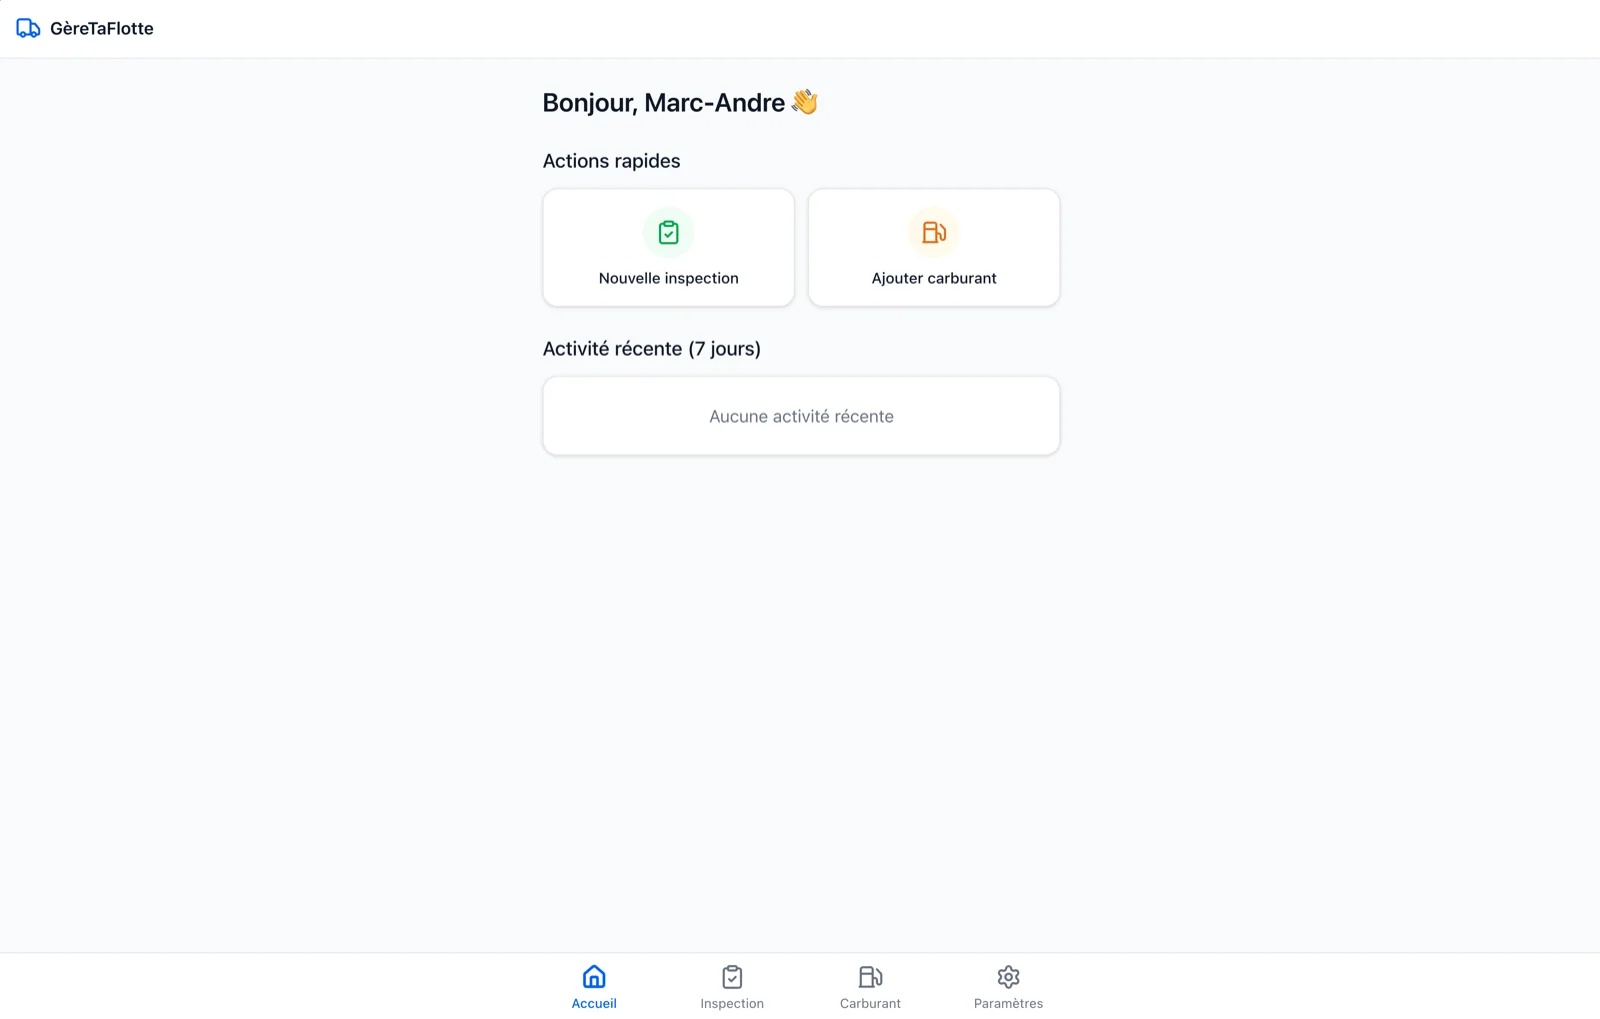
Task: Open the Carburant tab label
Action: pyautogui.click(x=870, y=1003)
